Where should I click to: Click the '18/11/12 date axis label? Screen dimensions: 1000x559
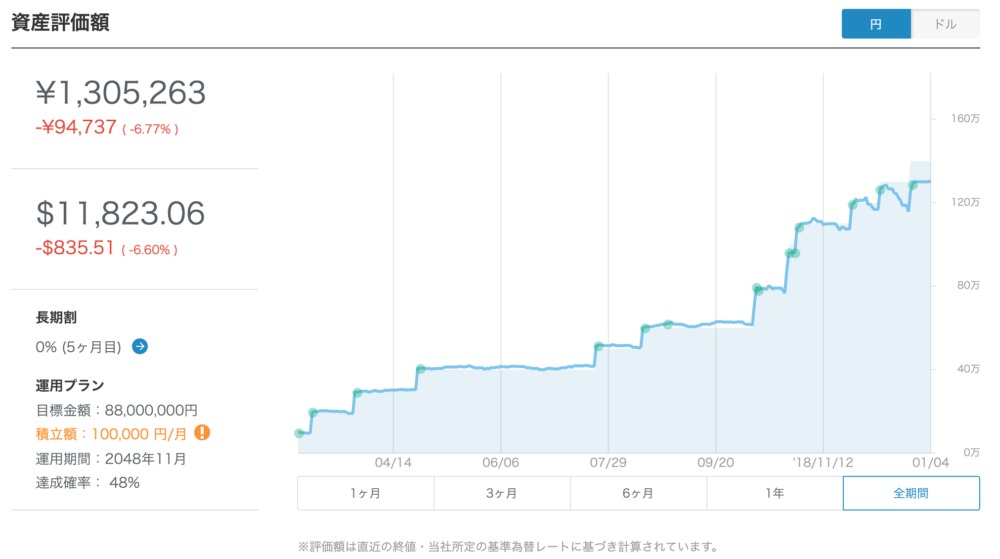tap(823, 463)
